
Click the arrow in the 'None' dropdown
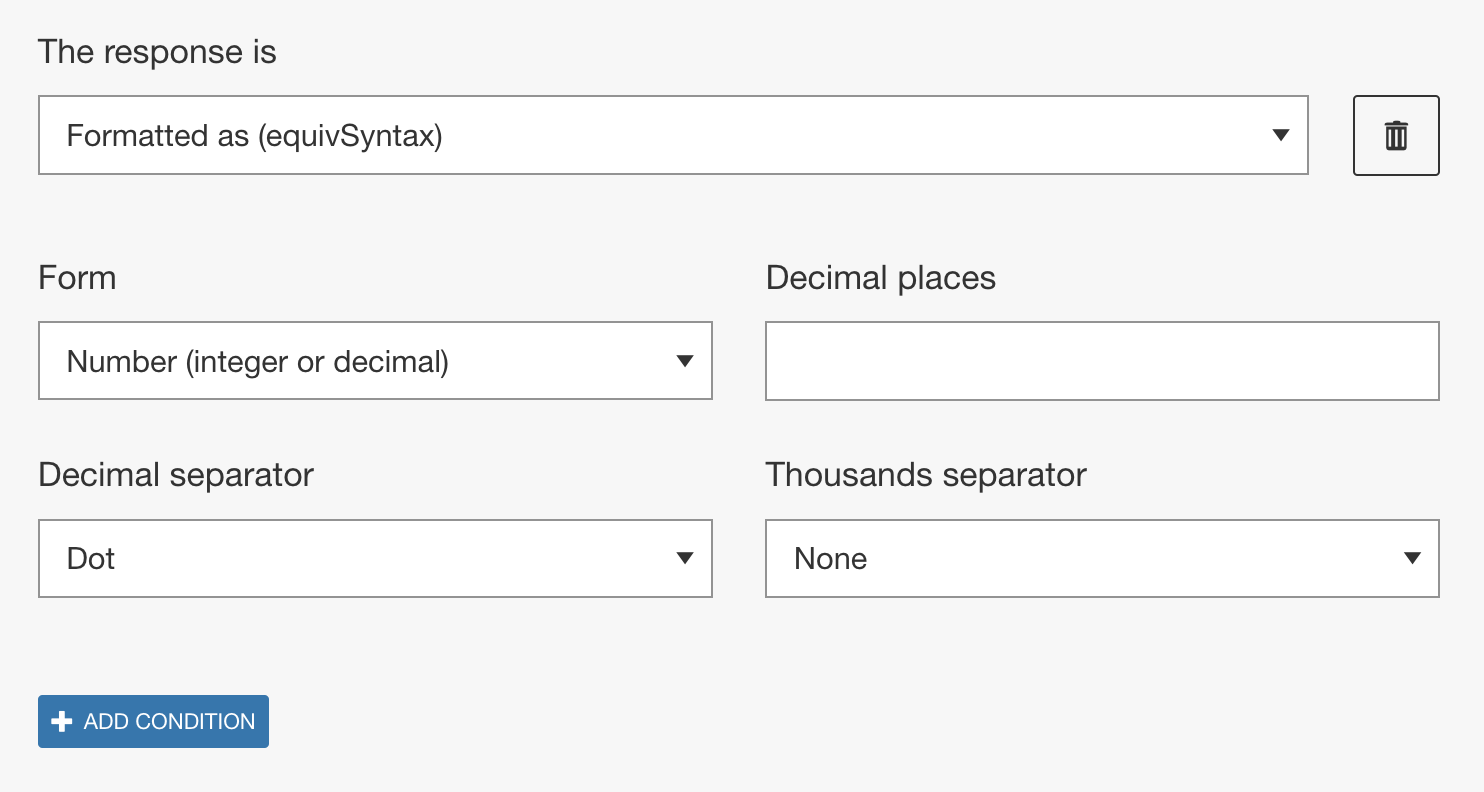coord(1412,558)
